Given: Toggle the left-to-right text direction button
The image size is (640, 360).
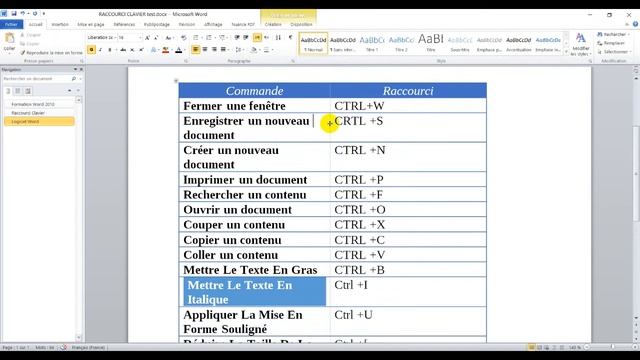Looking at the screenshot, I should click(x=257, y=38).
